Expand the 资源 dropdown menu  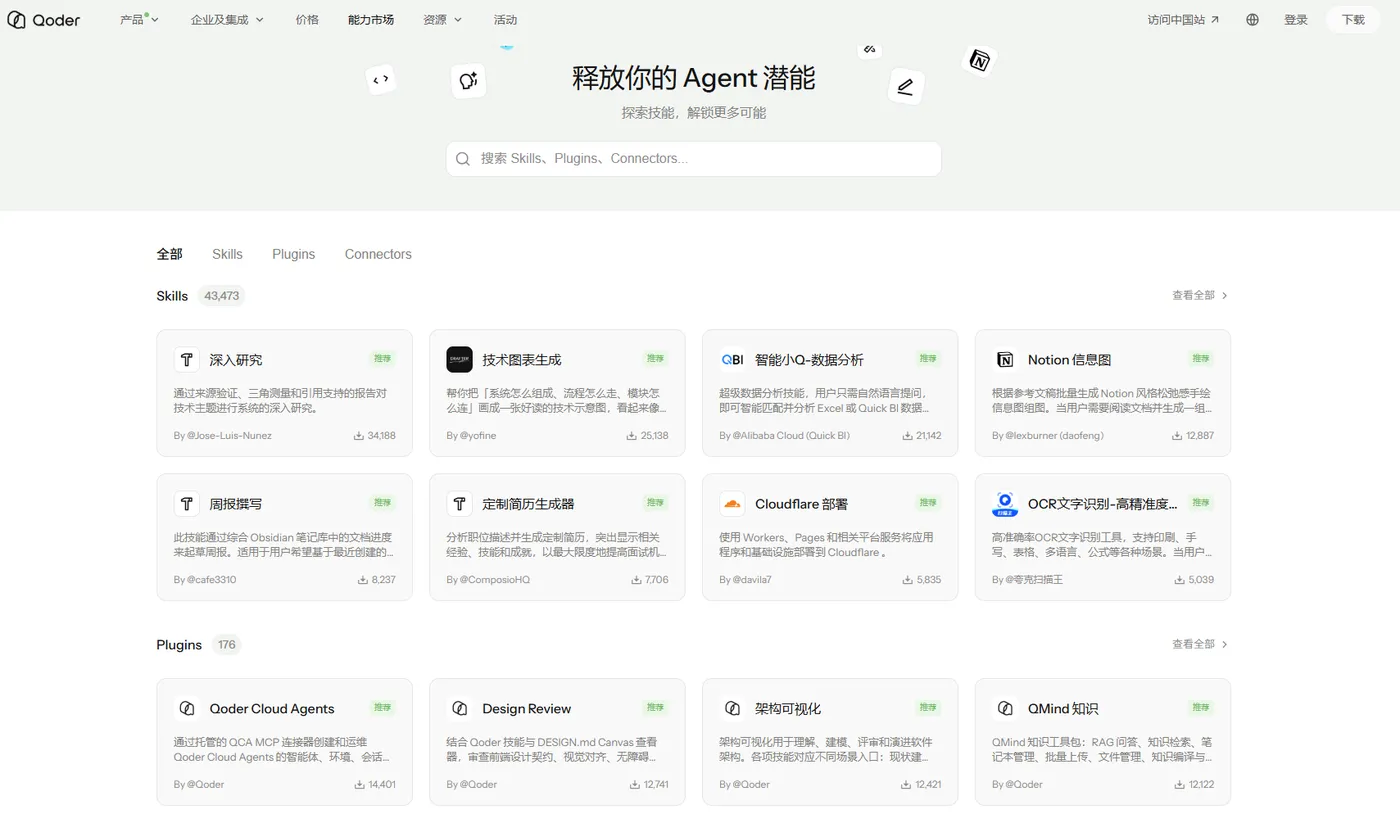coord(442,20)
